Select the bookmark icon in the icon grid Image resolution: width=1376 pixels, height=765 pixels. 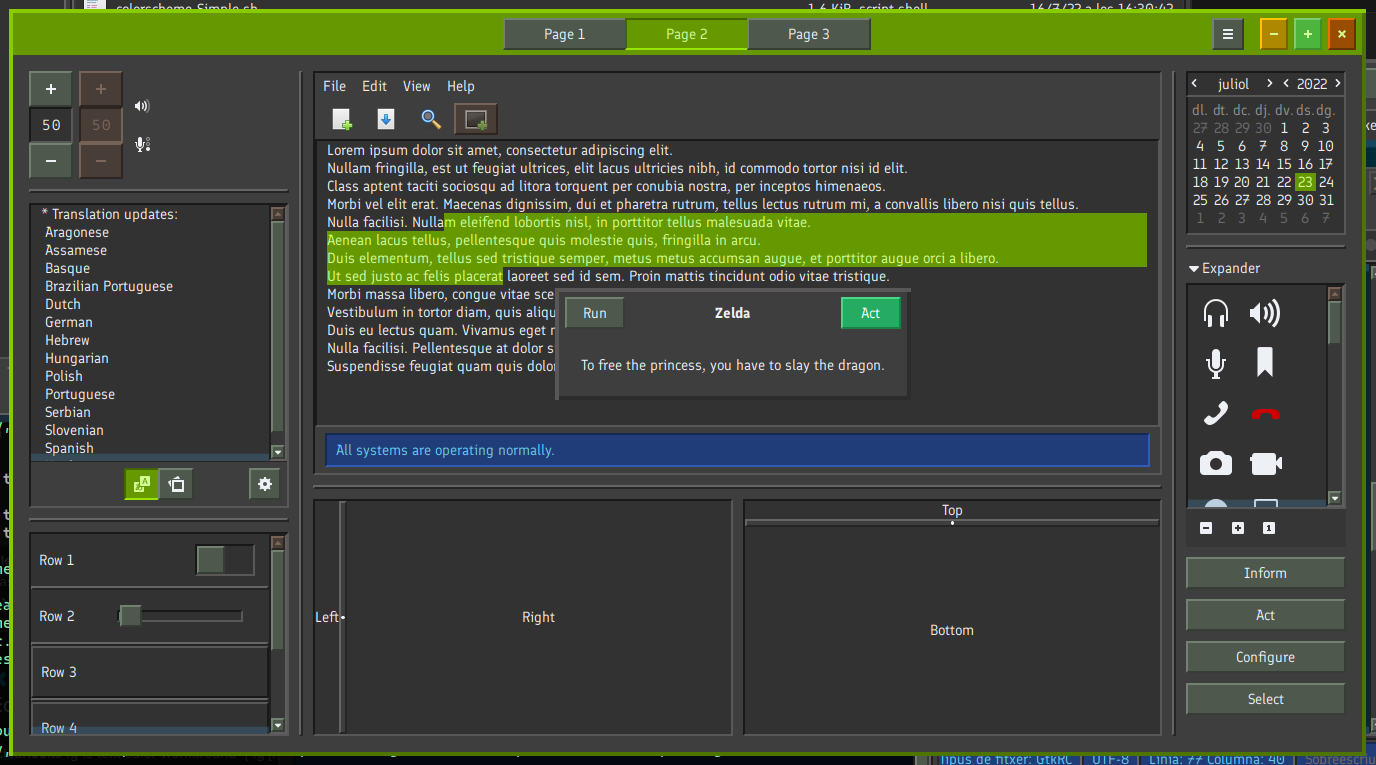pos(1265,363)
